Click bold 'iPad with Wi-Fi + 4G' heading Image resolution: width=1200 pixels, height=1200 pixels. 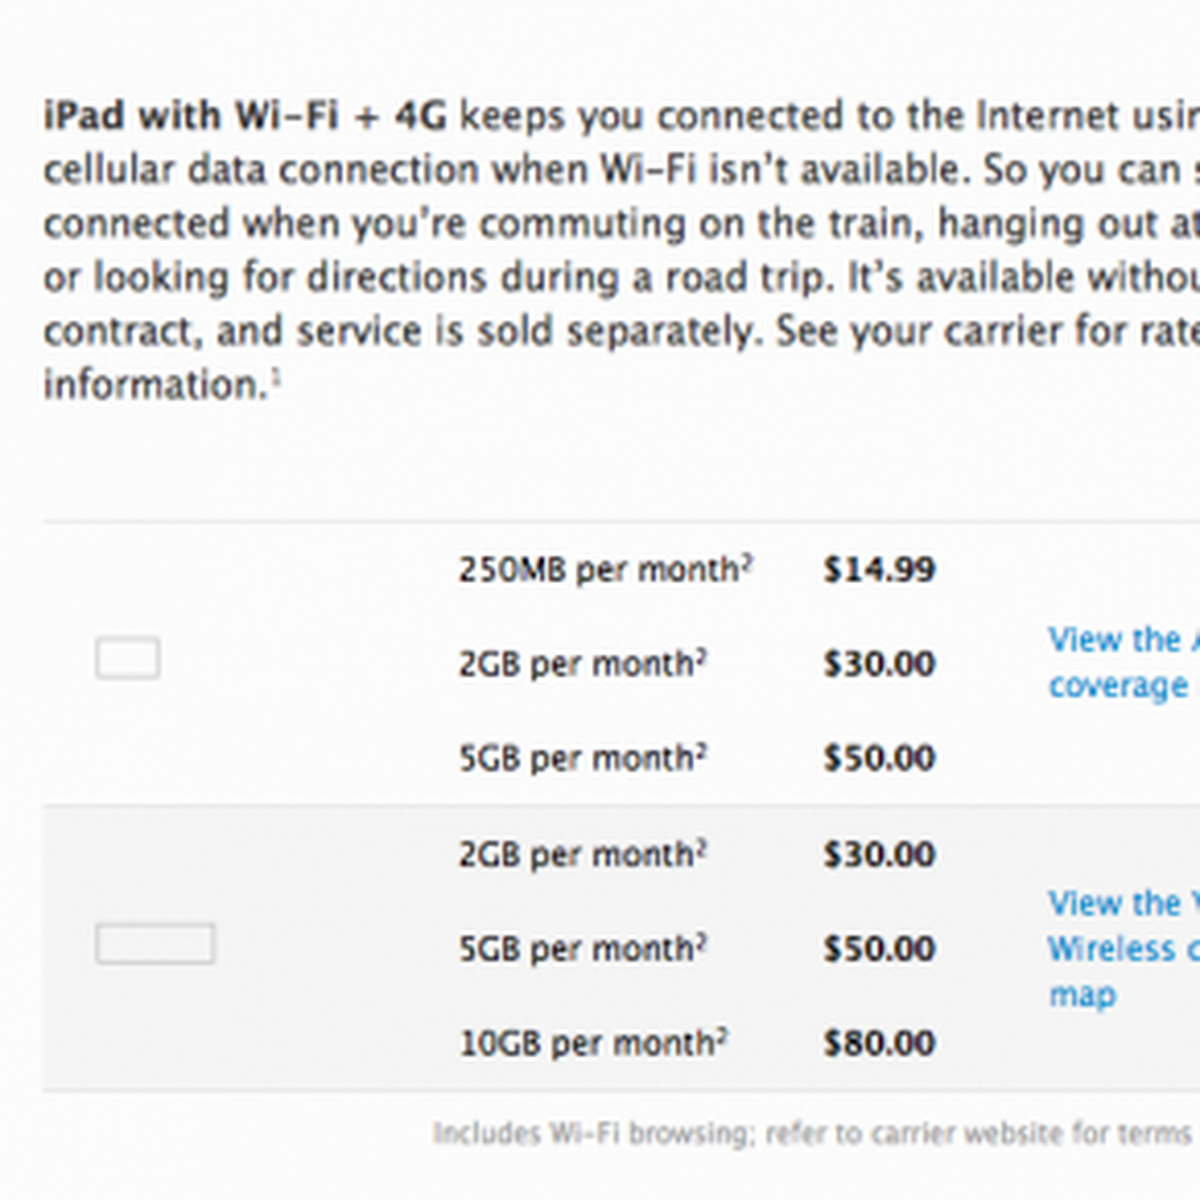(244, 116)
